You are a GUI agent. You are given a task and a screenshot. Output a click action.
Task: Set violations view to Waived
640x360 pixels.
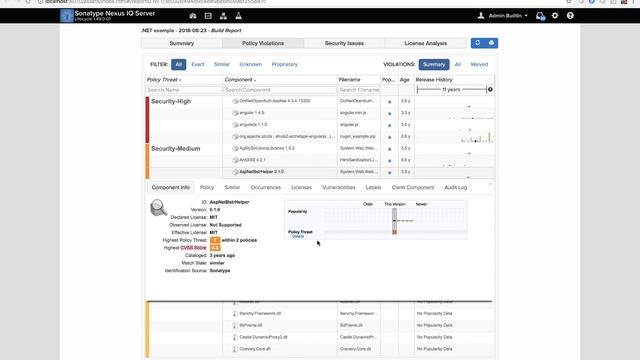point(479,64)
